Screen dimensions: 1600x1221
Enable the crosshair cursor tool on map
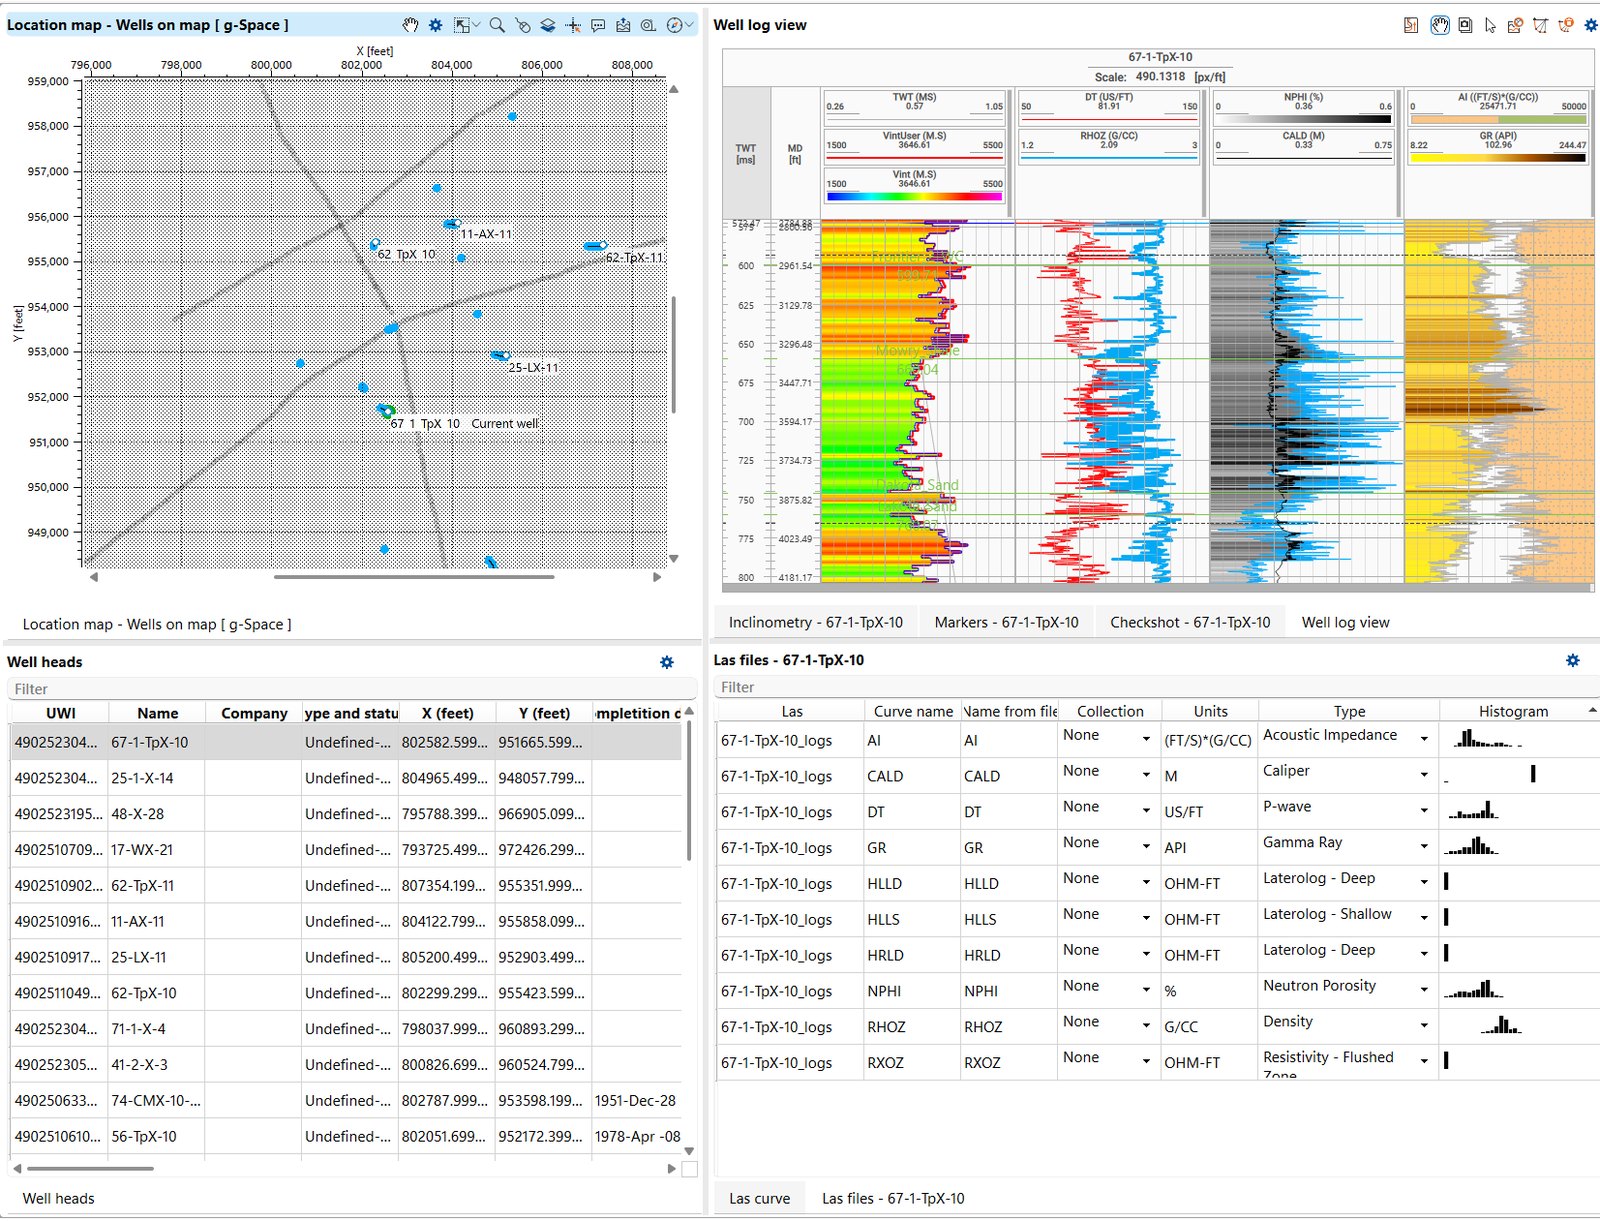tap(573, 25)
